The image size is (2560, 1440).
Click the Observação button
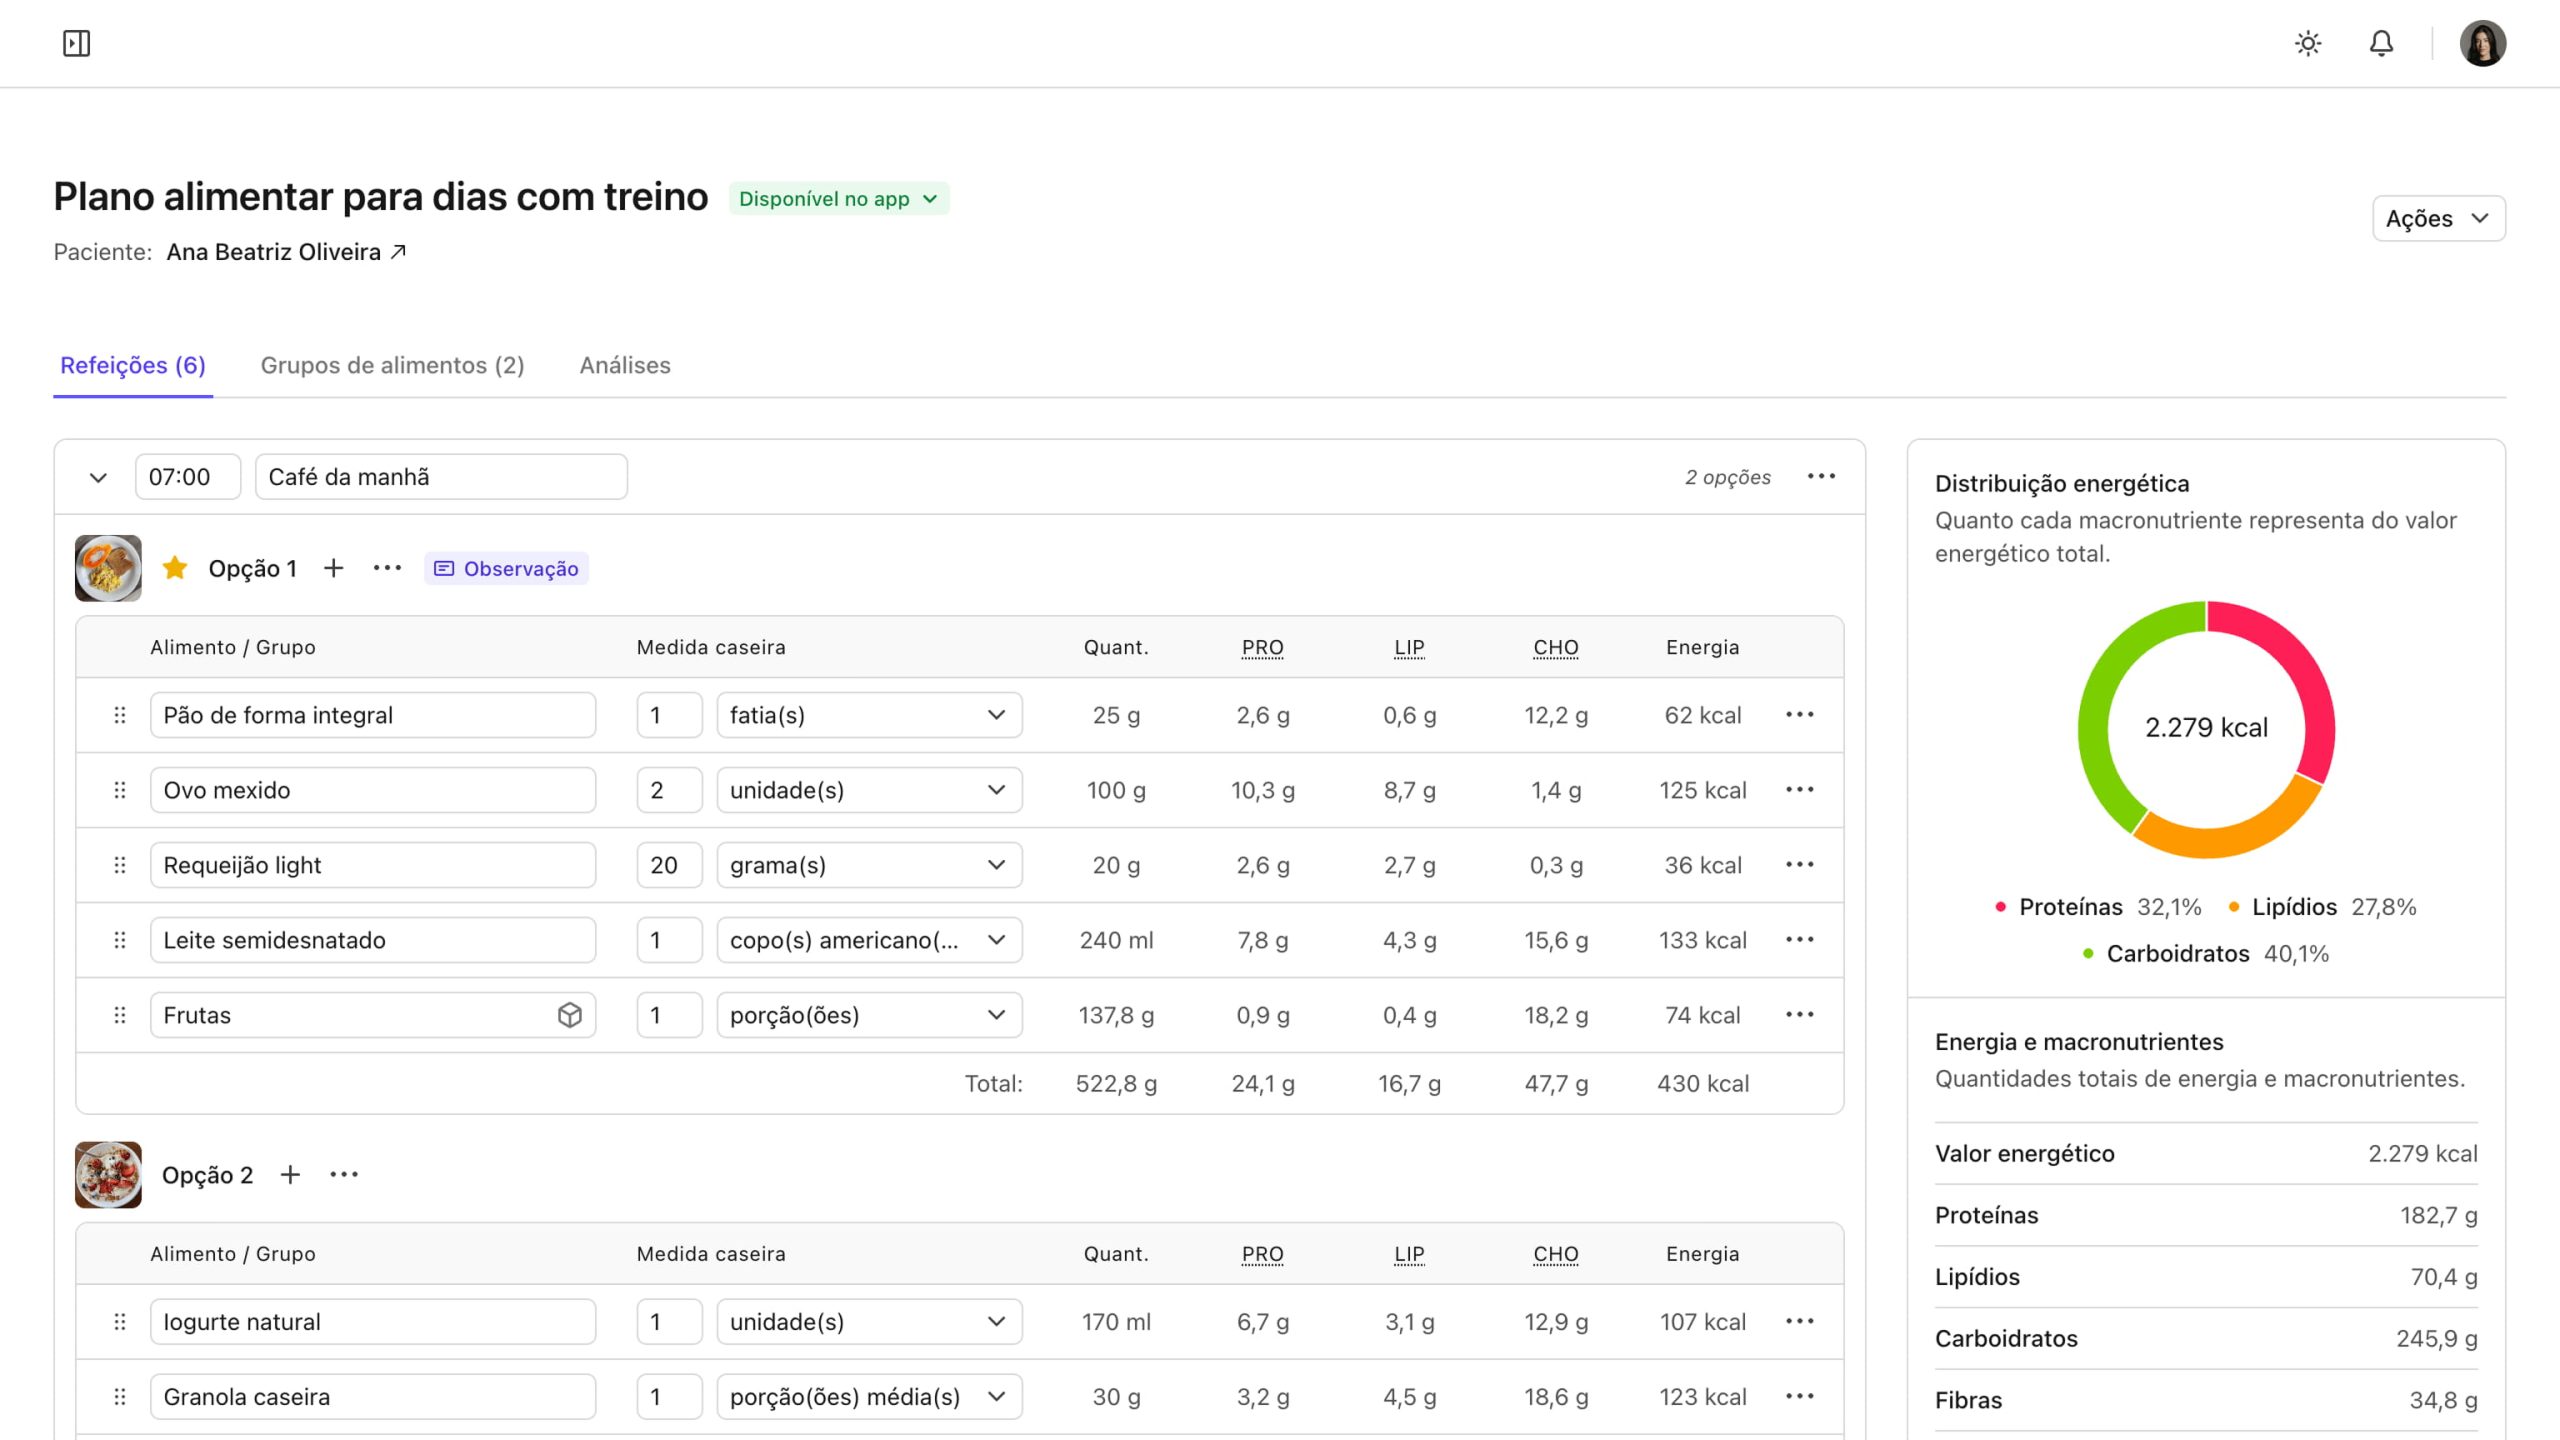507,568
